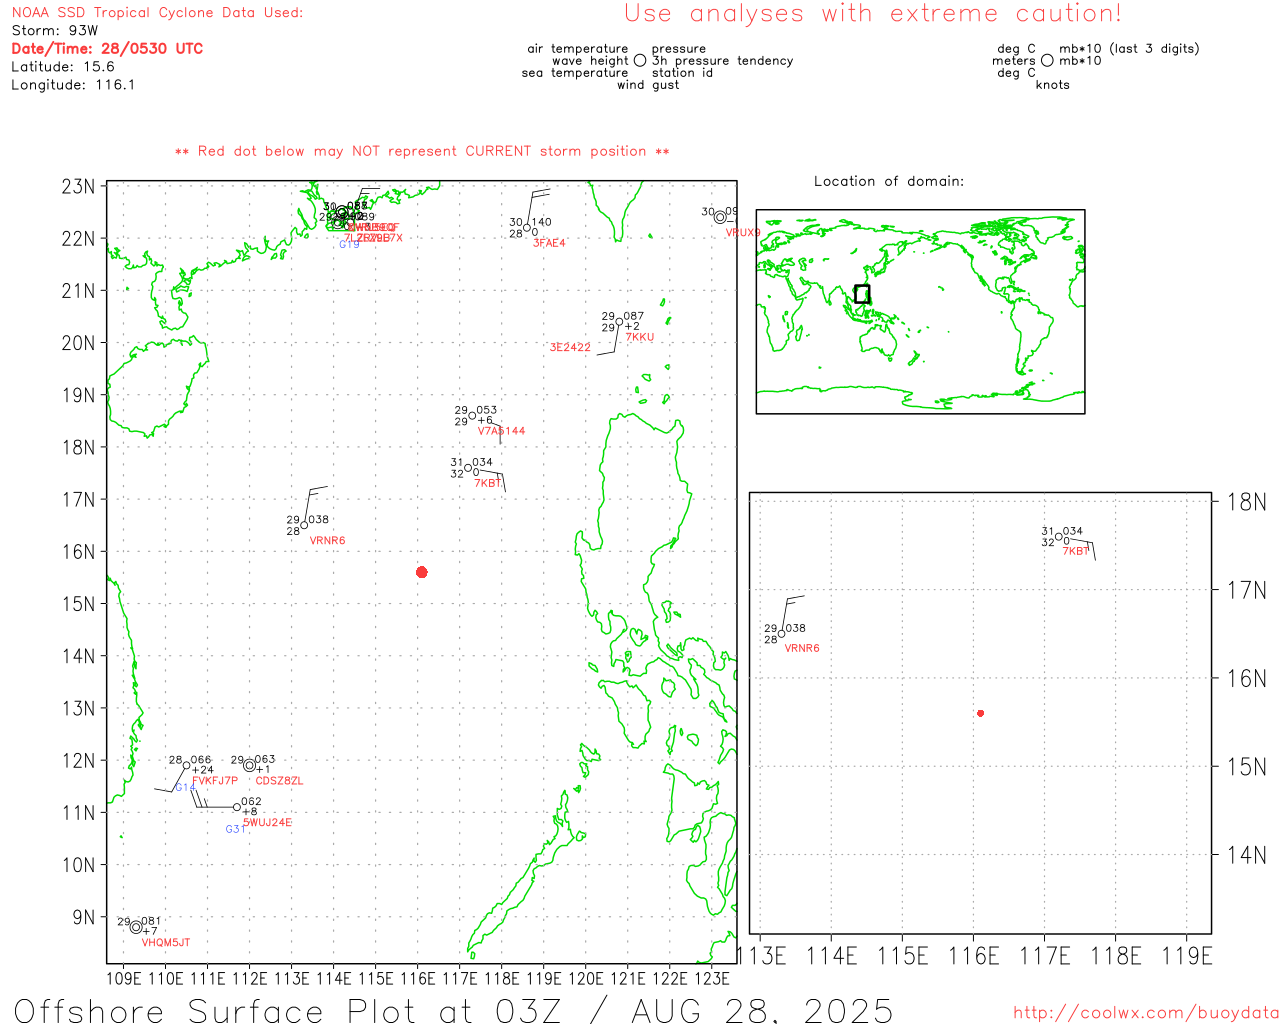Viewport: 1280px width, 1024px height.
Task: Select the VRNR6 label on main map
Action: [327, 541]
